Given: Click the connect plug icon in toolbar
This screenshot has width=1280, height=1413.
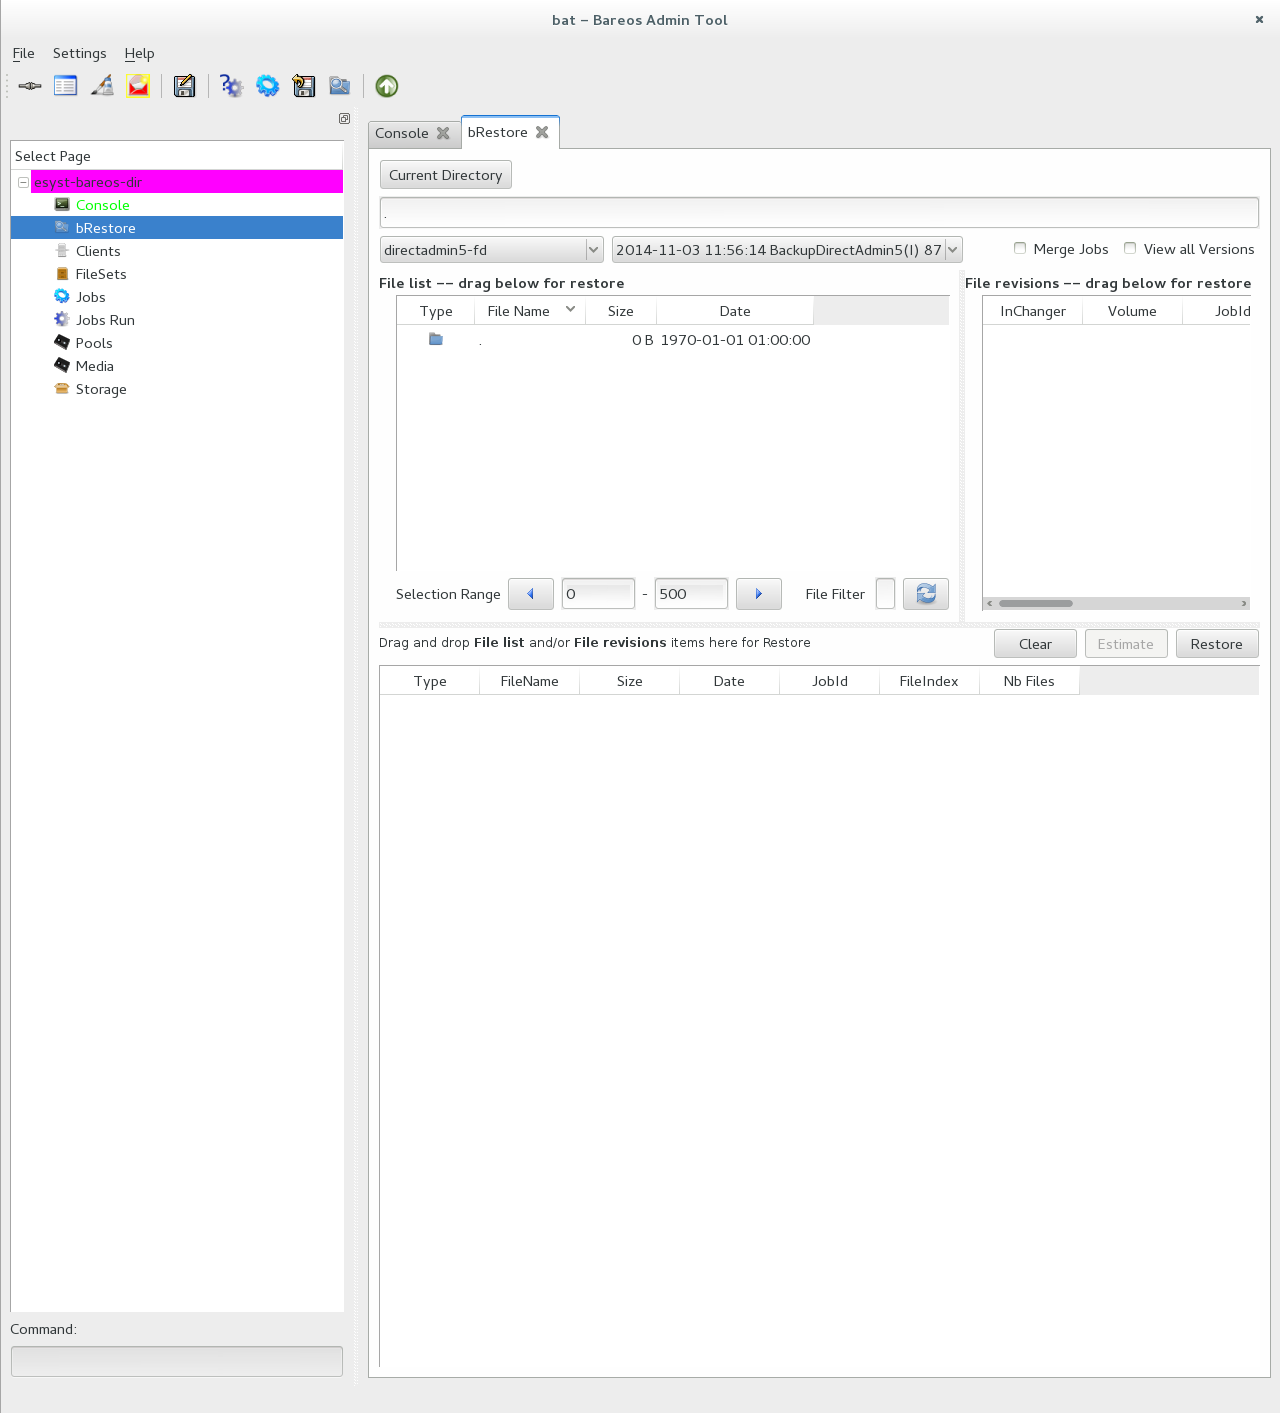Looking at the screenshot, I should click(x=30, y=86).
